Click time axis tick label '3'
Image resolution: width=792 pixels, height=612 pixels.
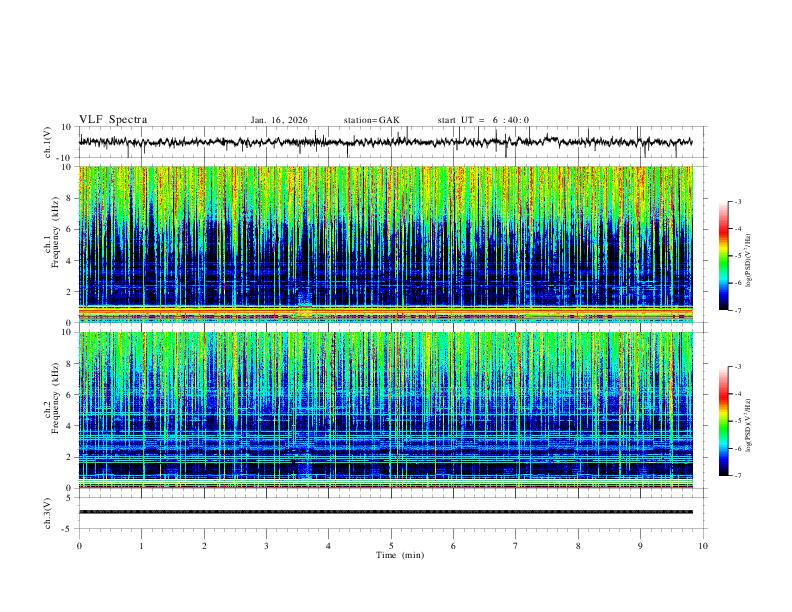(266, 546)
